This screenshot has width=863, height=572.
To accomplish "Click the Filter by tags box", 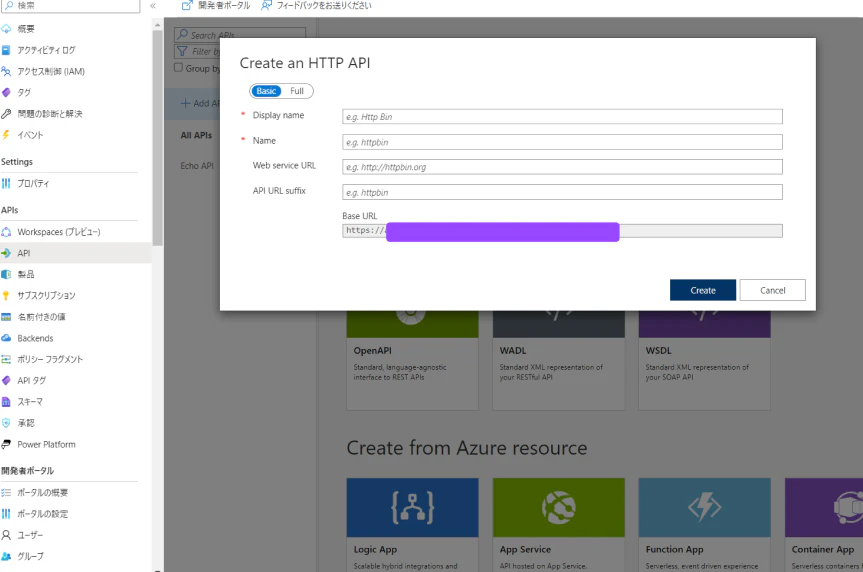I will click(x=196, y=51).
